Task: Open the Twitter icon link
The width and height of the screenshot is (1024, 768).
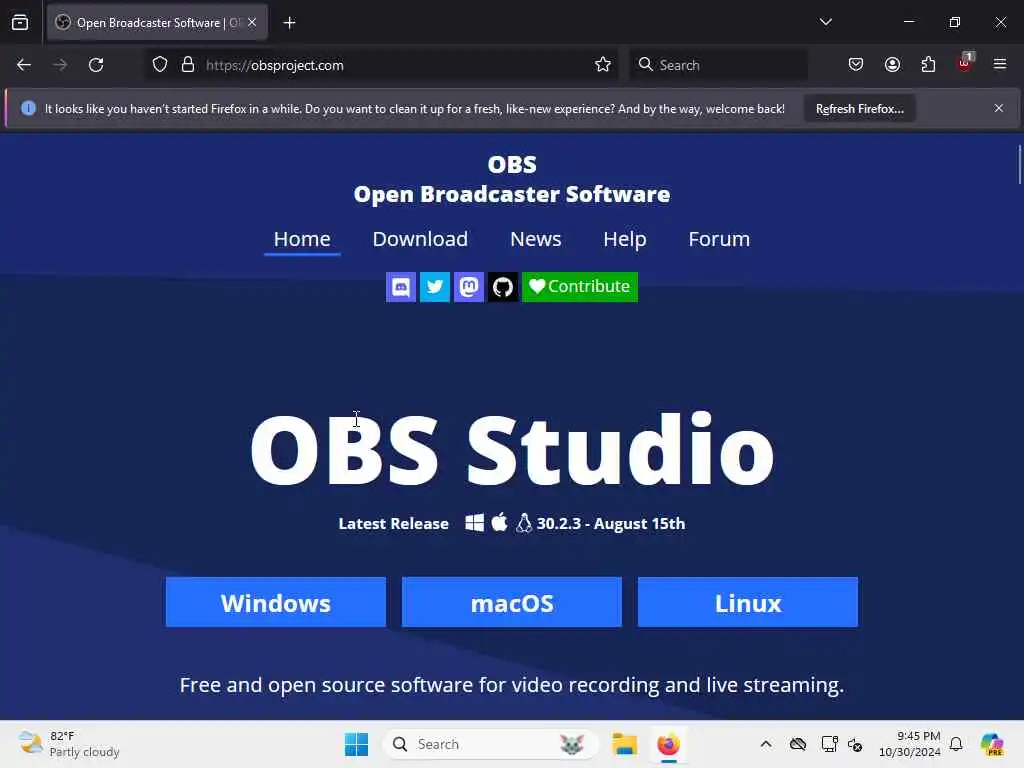Action: tap(434, 287)
